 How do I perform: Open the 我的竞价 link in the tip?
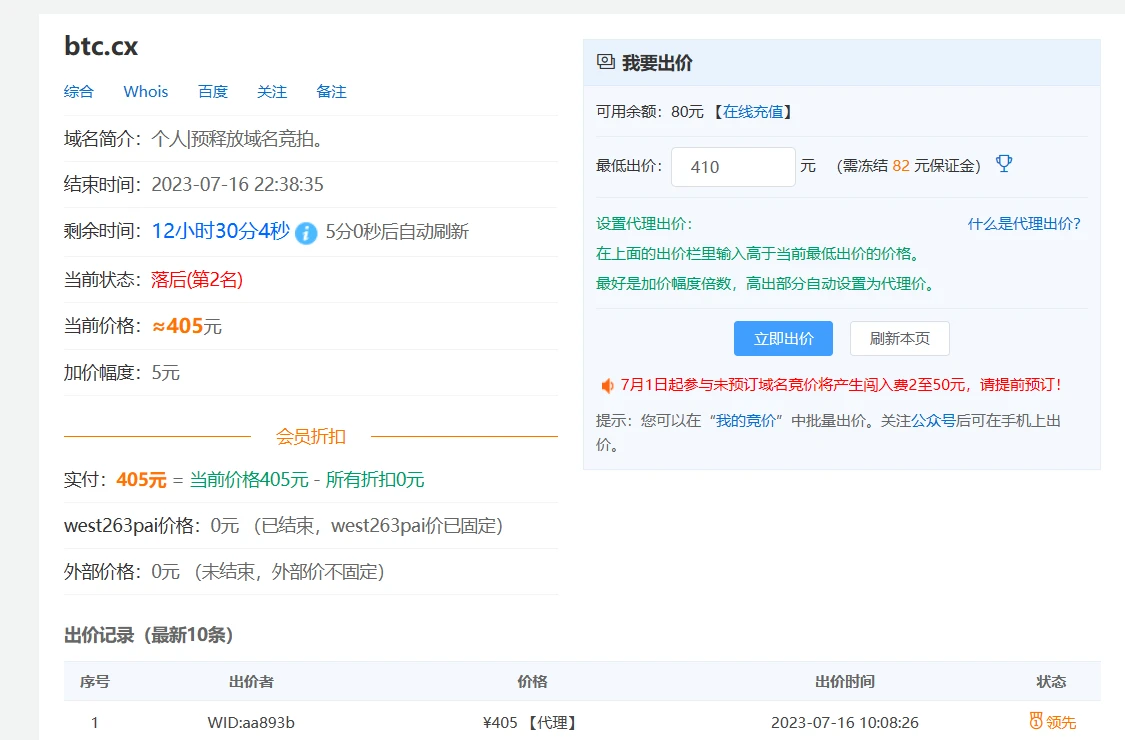746,421
